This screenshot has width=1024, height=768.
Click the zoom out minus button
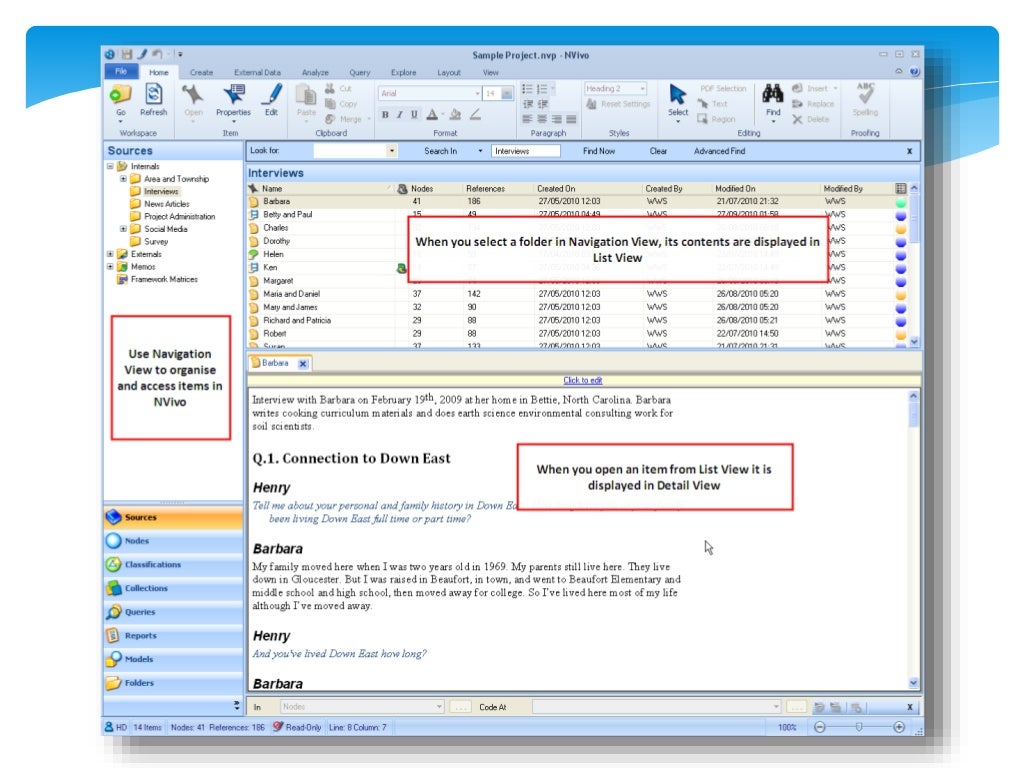(x=820, y=727)
